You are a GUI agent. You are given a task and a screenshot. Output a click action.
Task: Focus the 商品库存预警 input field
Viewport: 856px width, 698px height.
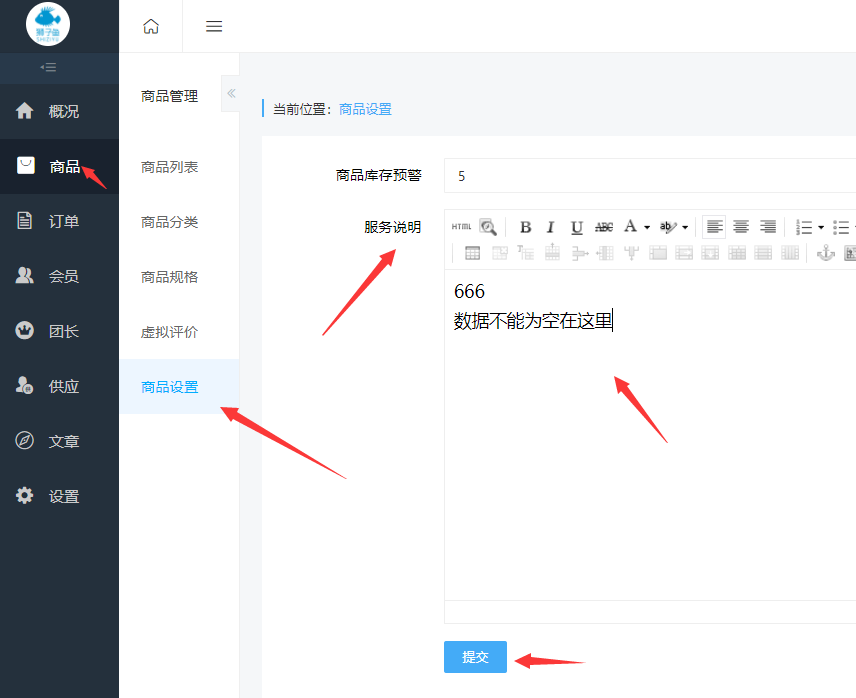pos(650,176)
